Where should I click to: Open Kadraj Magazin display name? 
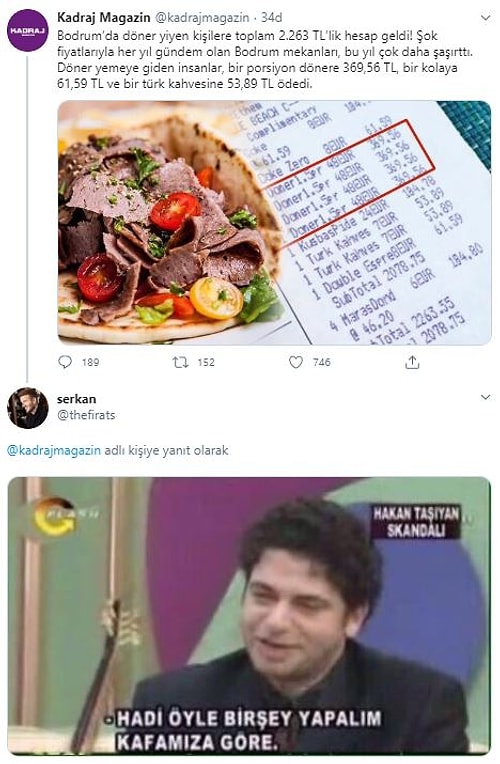(103, 18)
